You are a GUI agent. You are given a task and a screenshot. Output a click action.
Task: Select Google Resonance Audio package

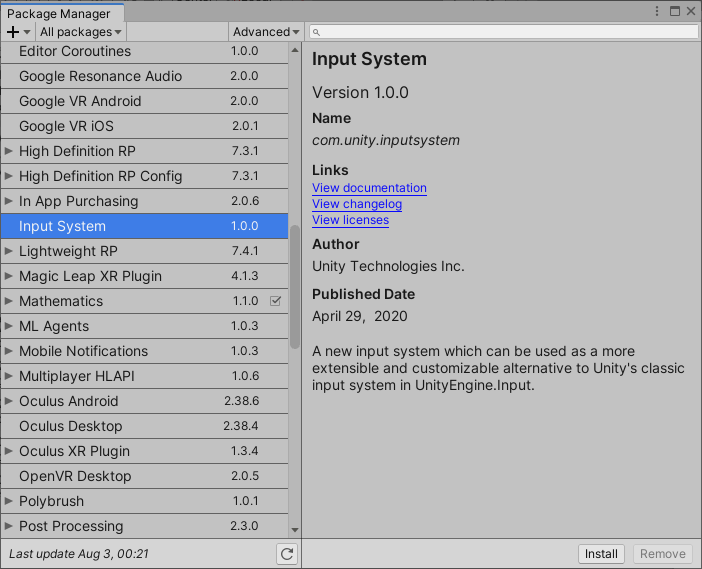[x=145, y=76]
